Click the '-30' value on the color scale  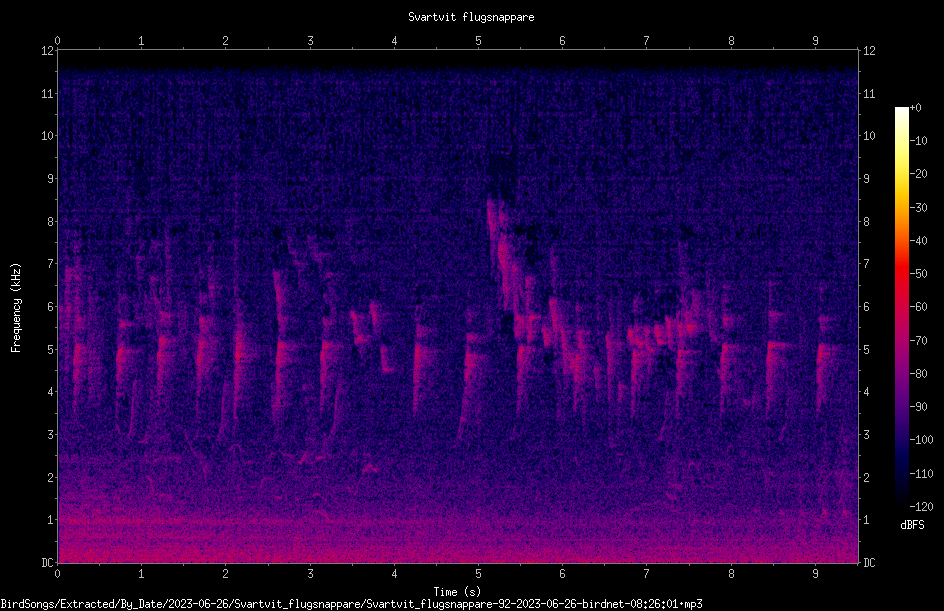pyautogui.click(x=919, y=208)
